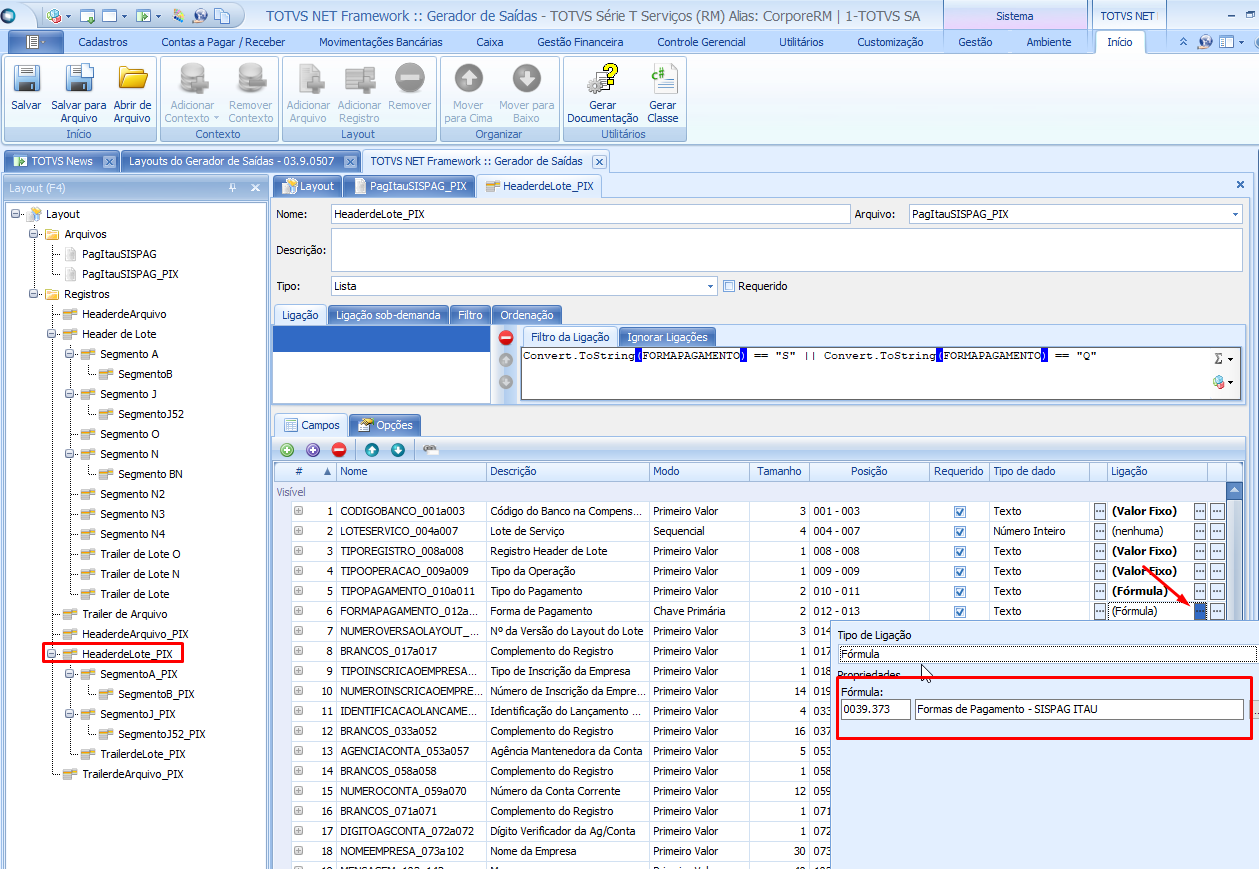The image size is (1259, 869).
Task: Collapse the Header de Lote tree node
Action: click(x=50, y=334)
